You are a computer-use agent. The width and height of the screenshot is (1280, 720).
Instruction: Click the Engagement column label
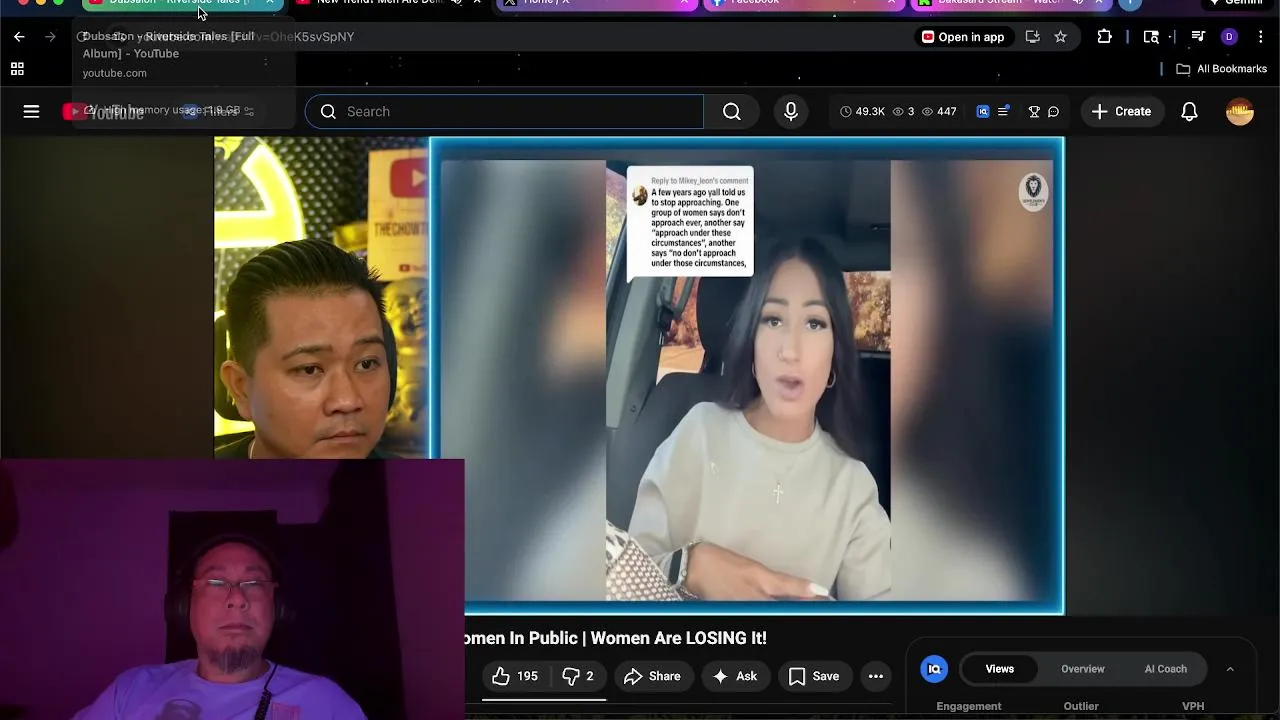(968, 706)
